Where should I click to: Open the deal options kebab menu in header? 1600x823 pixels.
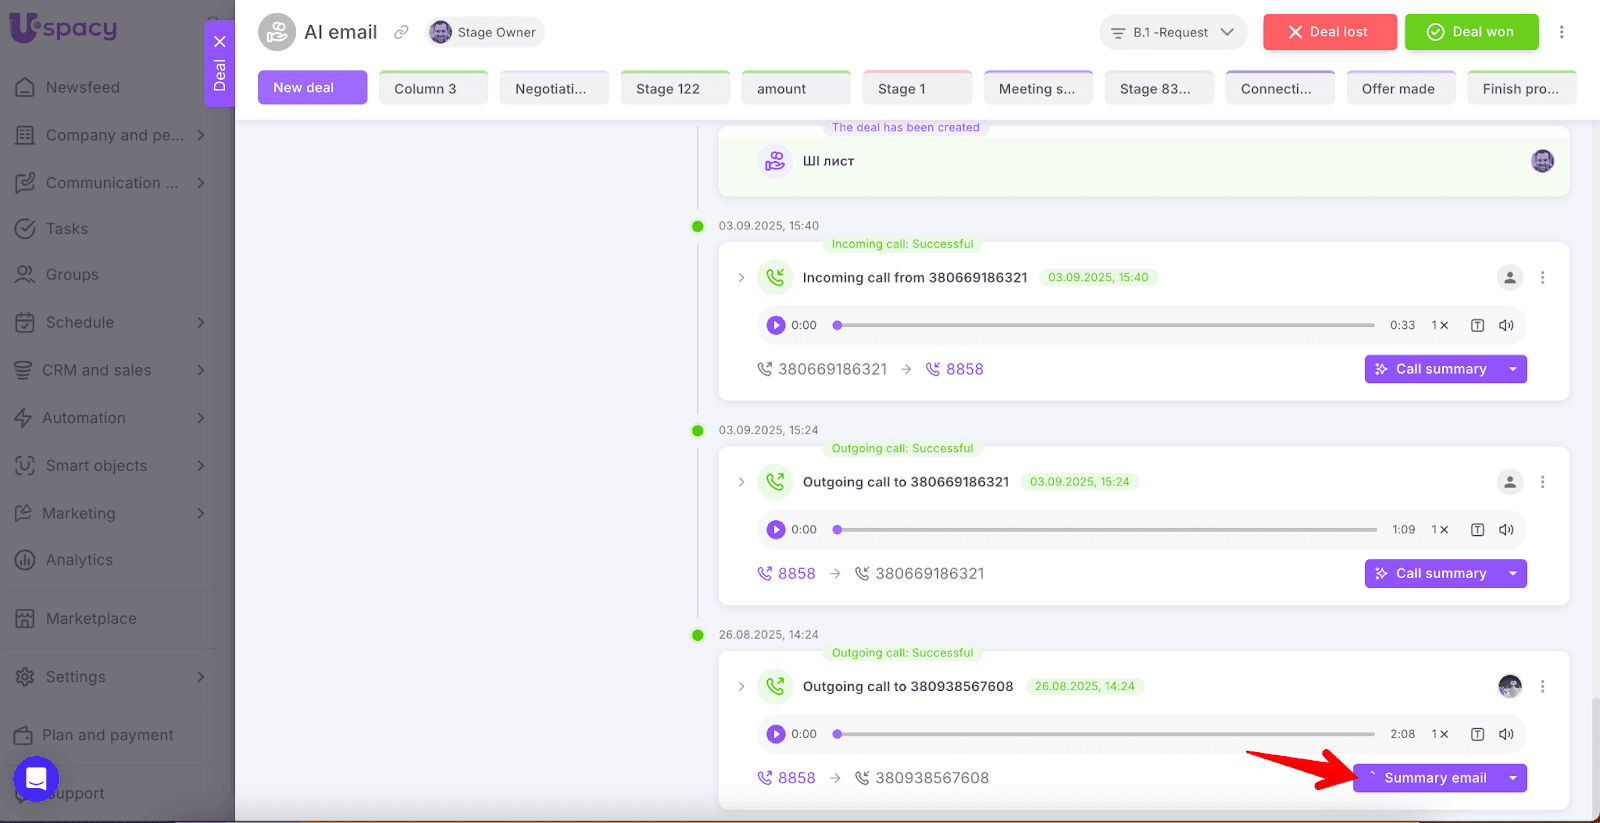point(1561,32)
